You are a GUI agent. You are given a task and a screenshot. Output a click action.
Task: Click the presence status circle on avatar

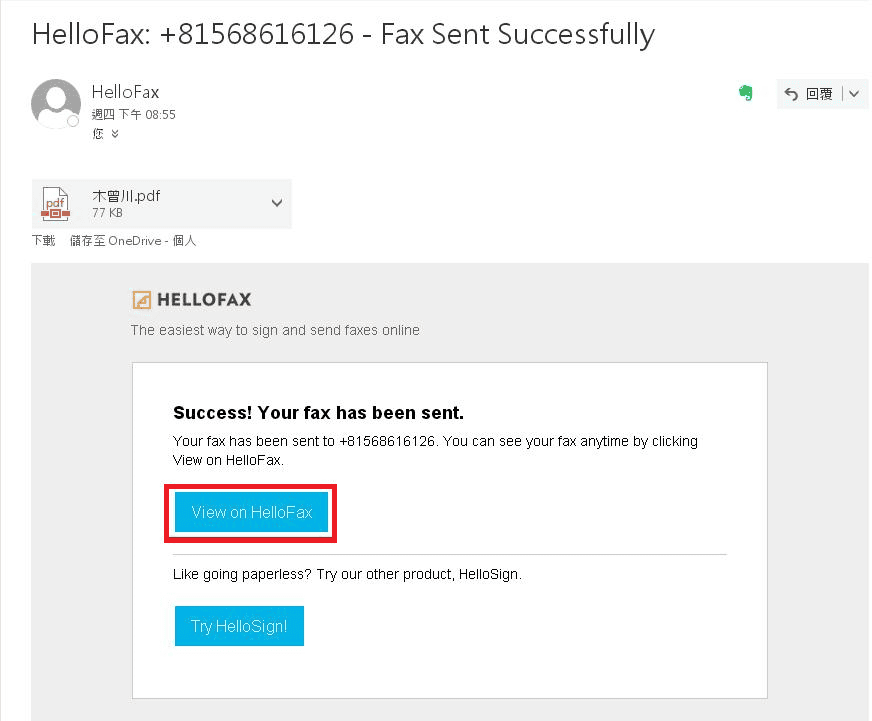point(73,121)
